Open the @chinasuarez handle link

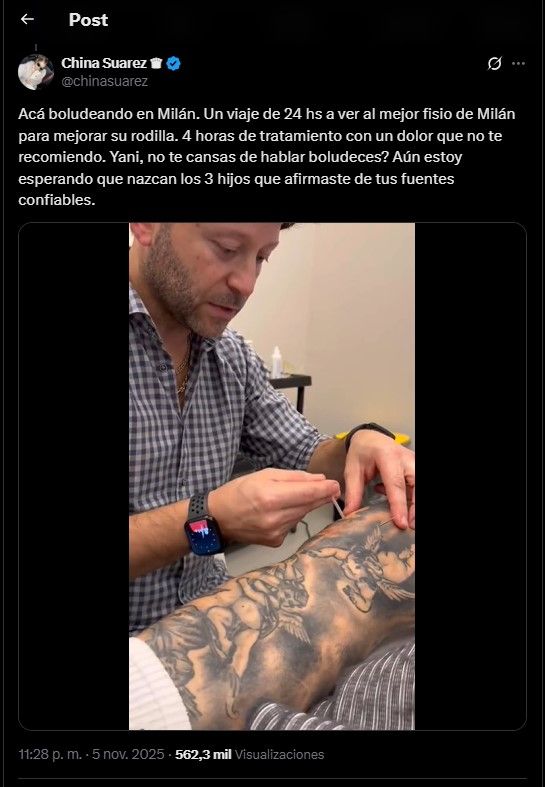pos(104,81)
